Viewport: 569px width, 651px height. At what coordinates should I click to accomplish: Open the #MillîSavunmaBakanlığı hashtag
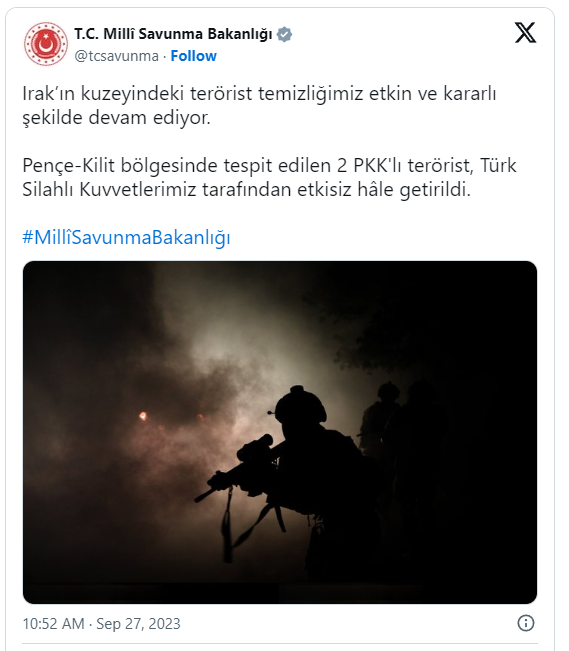[x=126, y=237]
